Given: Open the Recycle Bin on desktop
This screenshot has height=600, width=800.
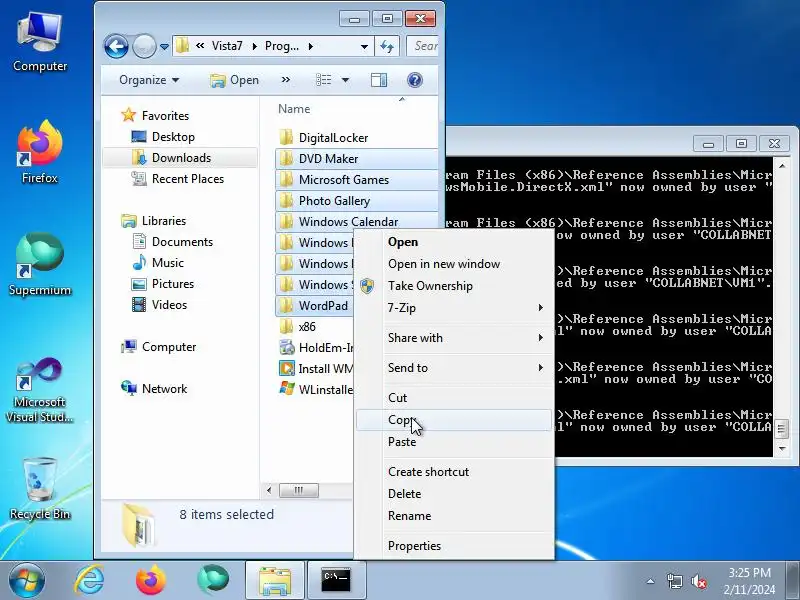Looking at the screenshot, I should 40,488.
